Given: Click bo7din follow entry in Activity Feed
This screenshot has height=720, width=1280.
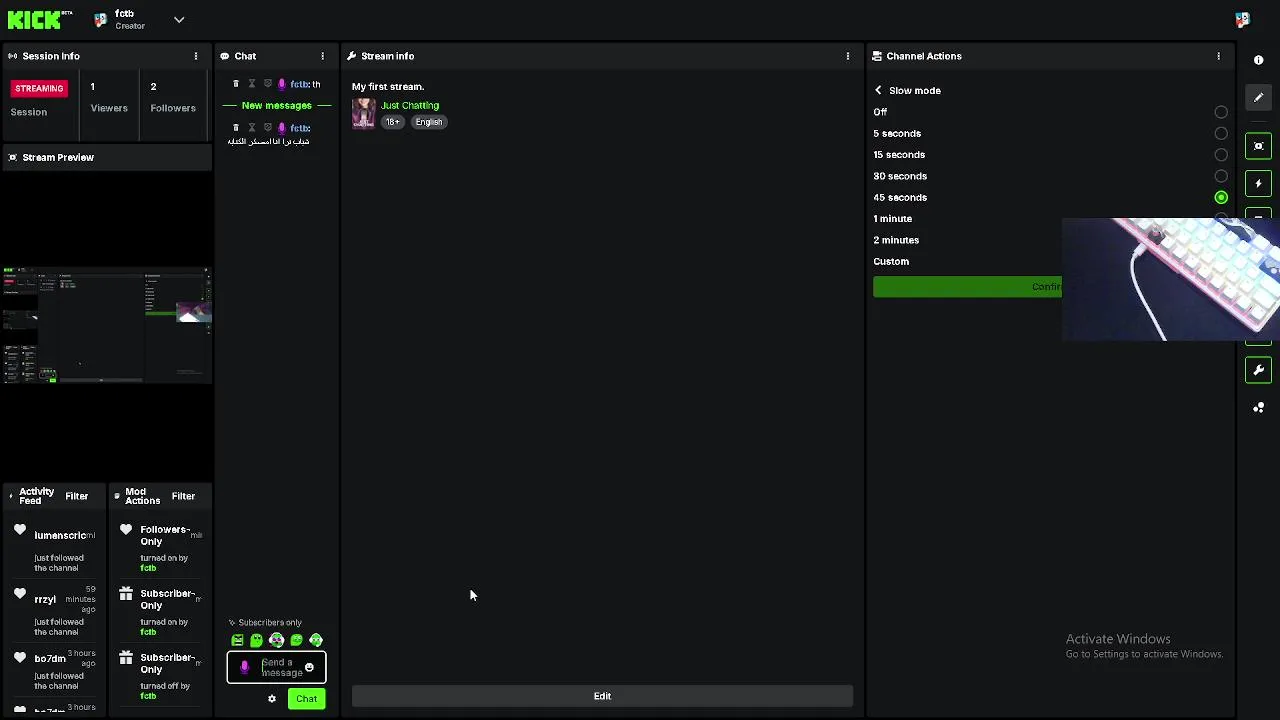Looking at the screenshot, I should pos(55,670).
